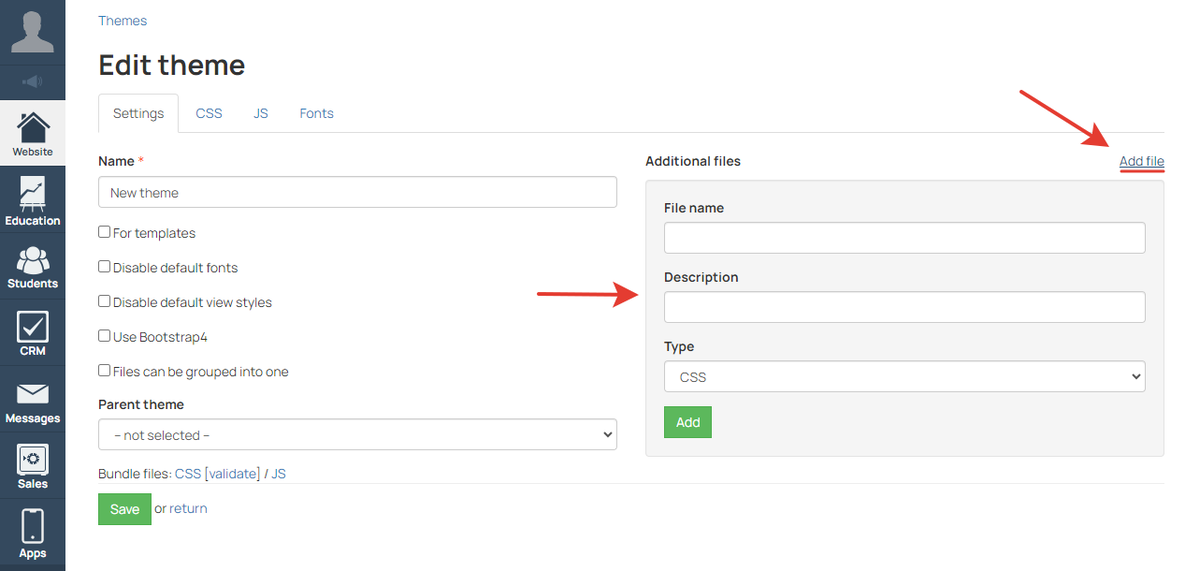Click the Add file link
The image size is (1200, 571).
(x=1141, y=161)
